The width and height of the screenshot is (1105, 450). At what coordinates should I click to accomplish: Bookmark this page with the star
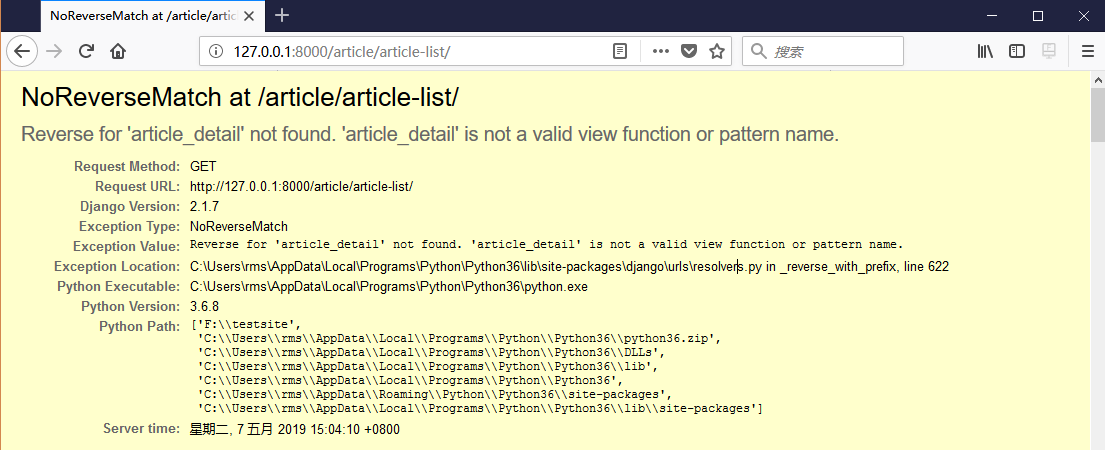click(716, 52)
